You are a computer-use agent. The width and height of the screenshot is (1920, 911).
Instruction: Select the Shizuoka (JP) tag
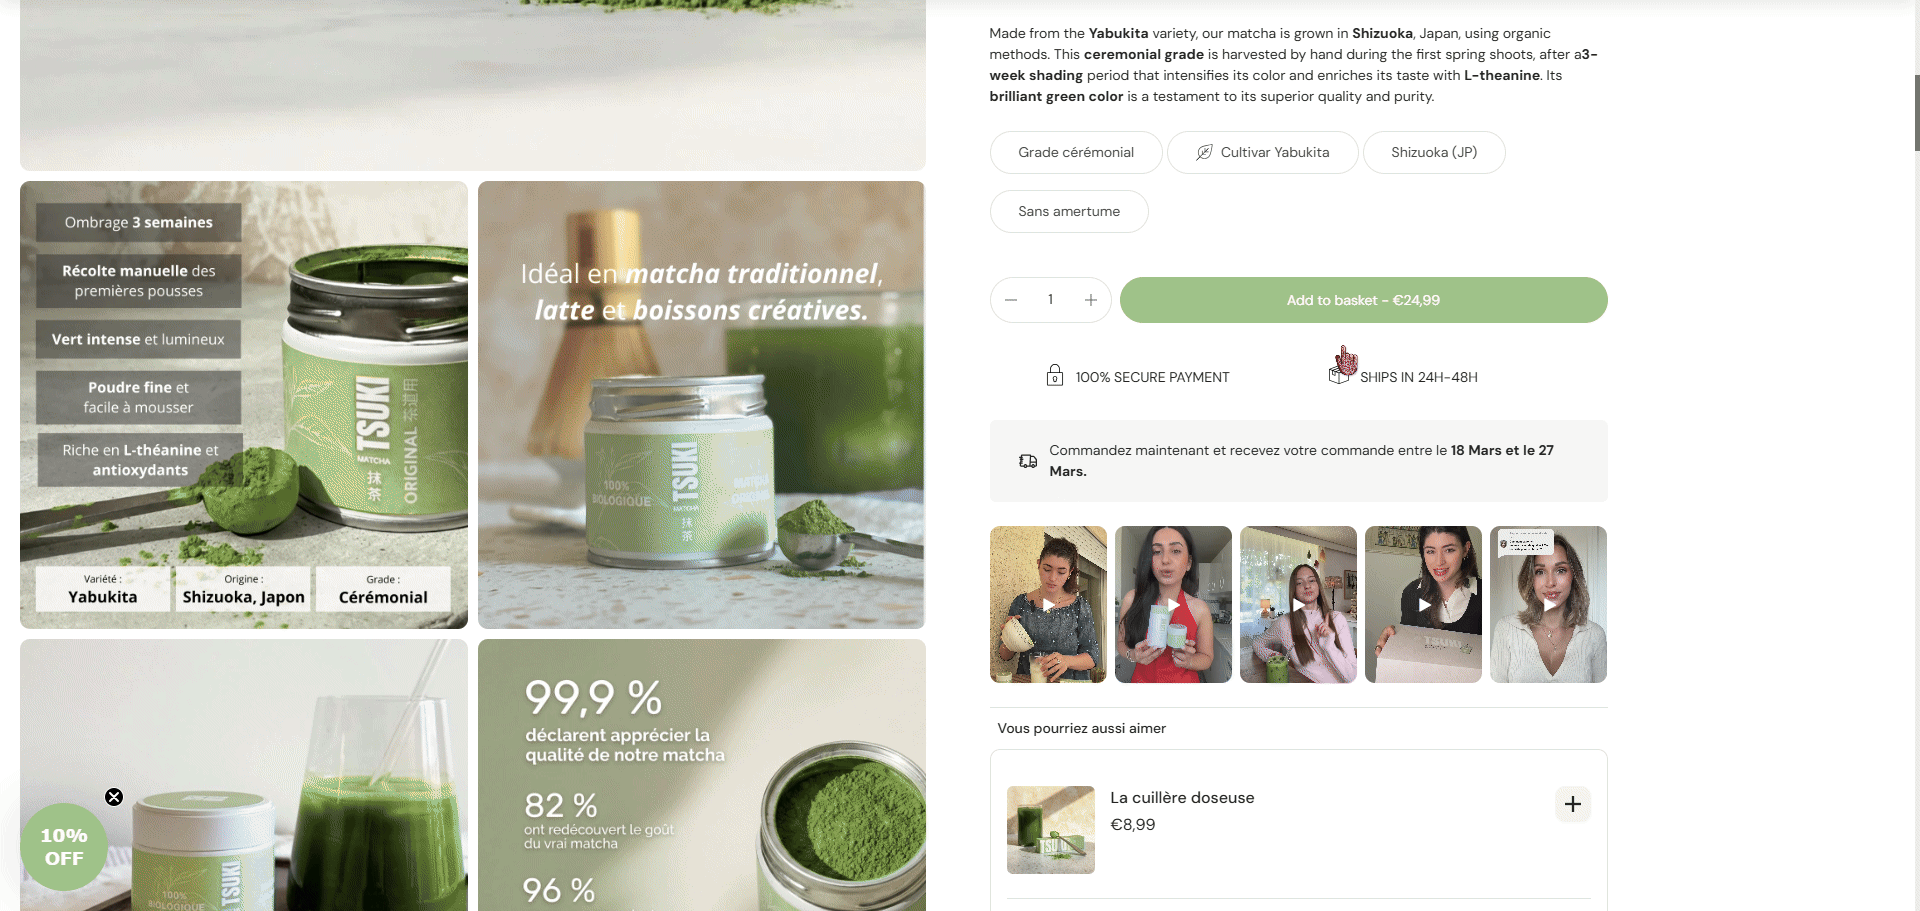tap(1434, 152)
